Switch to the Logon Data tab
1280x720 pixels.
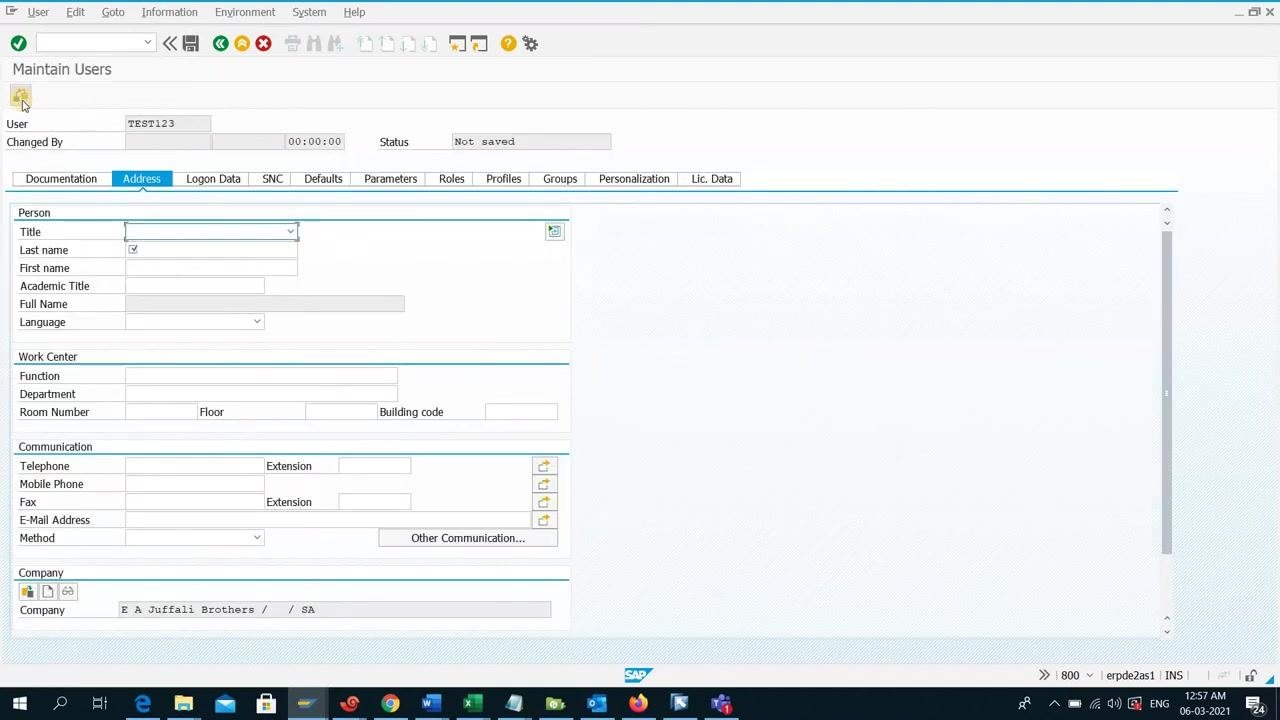[213, 179]
